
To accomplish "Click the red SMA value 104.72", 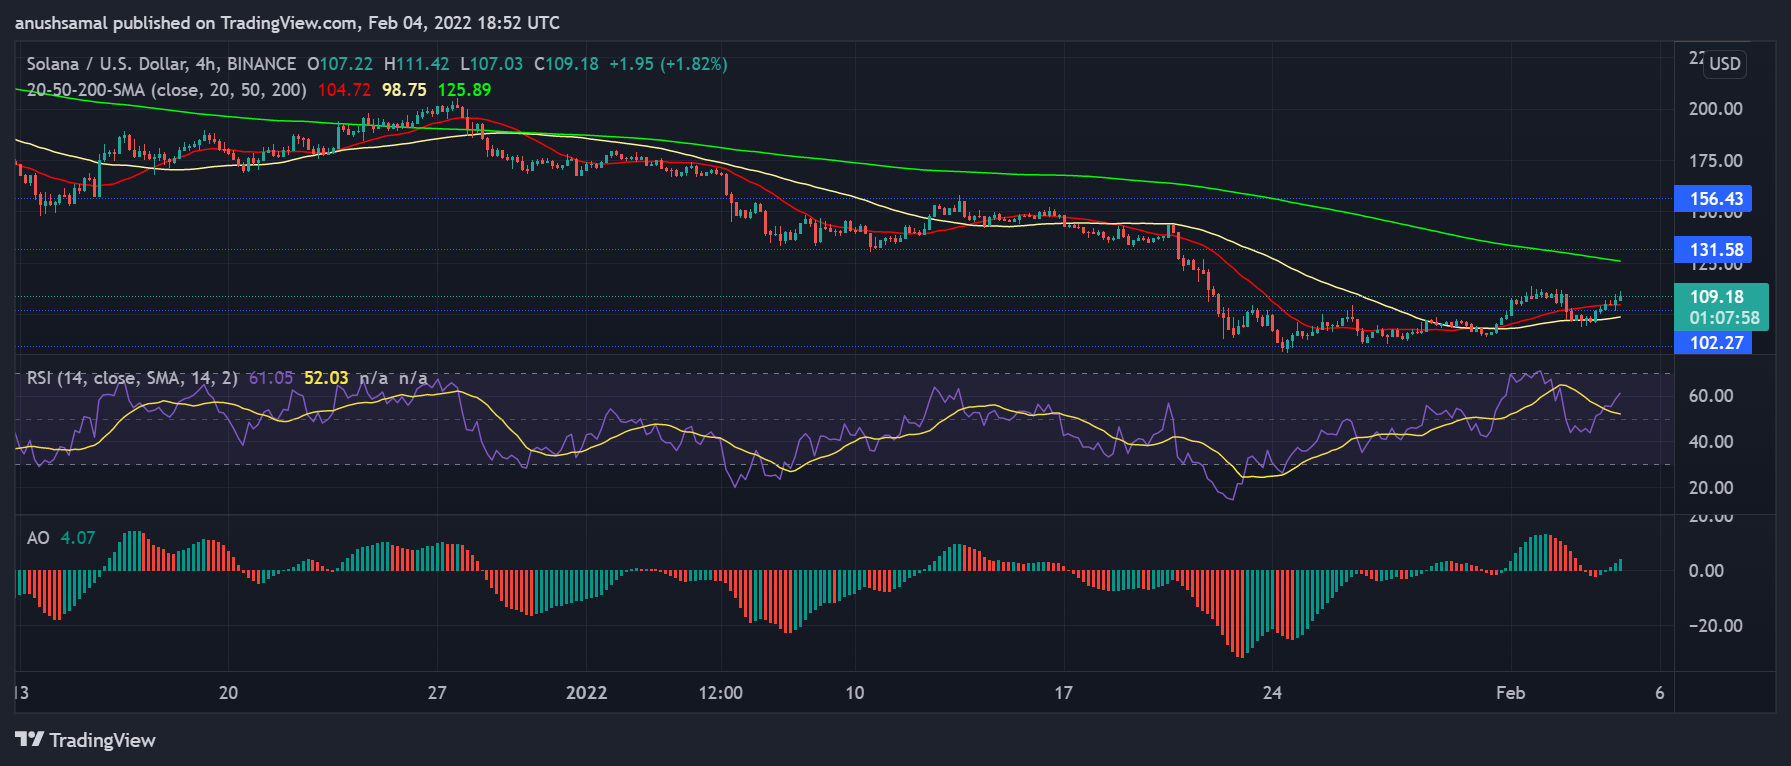I will pos(344,90).
